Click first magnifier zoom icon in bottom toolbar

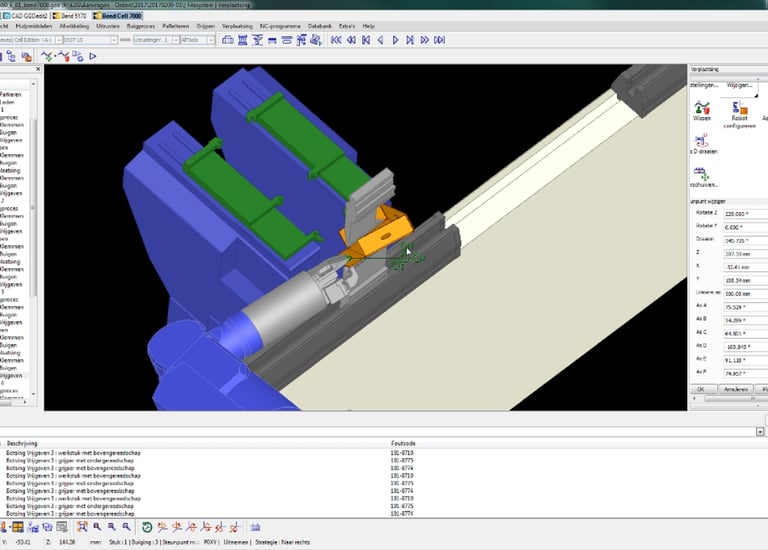pyautogui.click(x=97, y=527)
